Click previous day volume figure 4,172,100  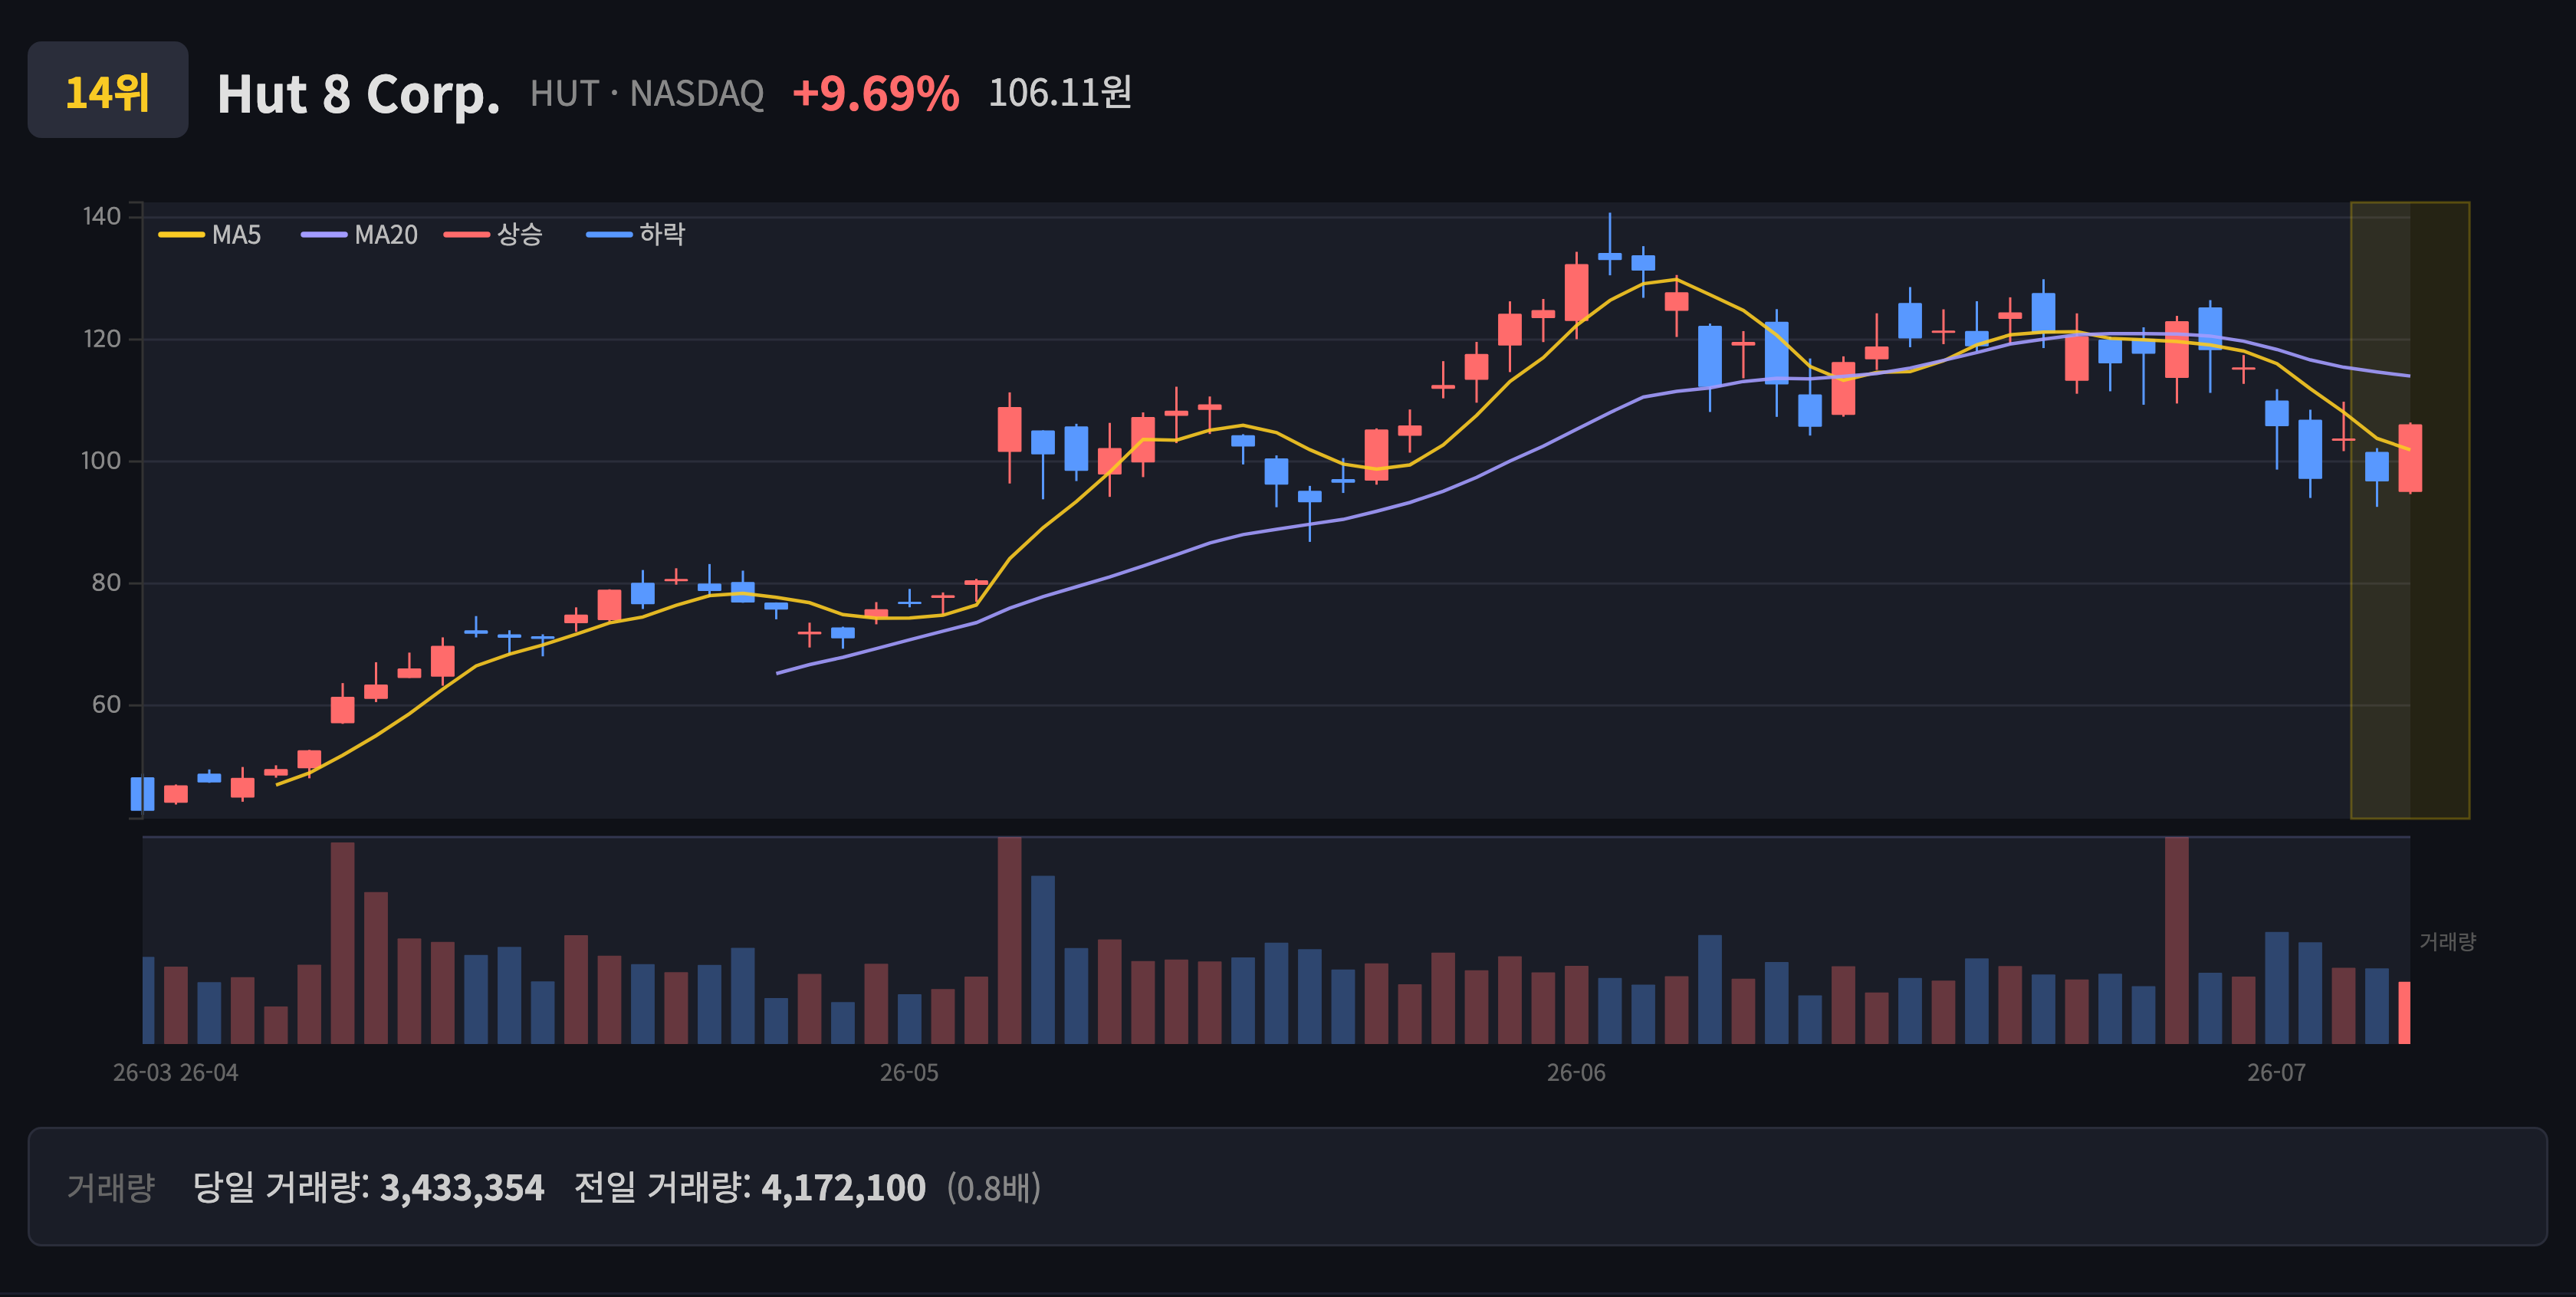point(843,1187)
